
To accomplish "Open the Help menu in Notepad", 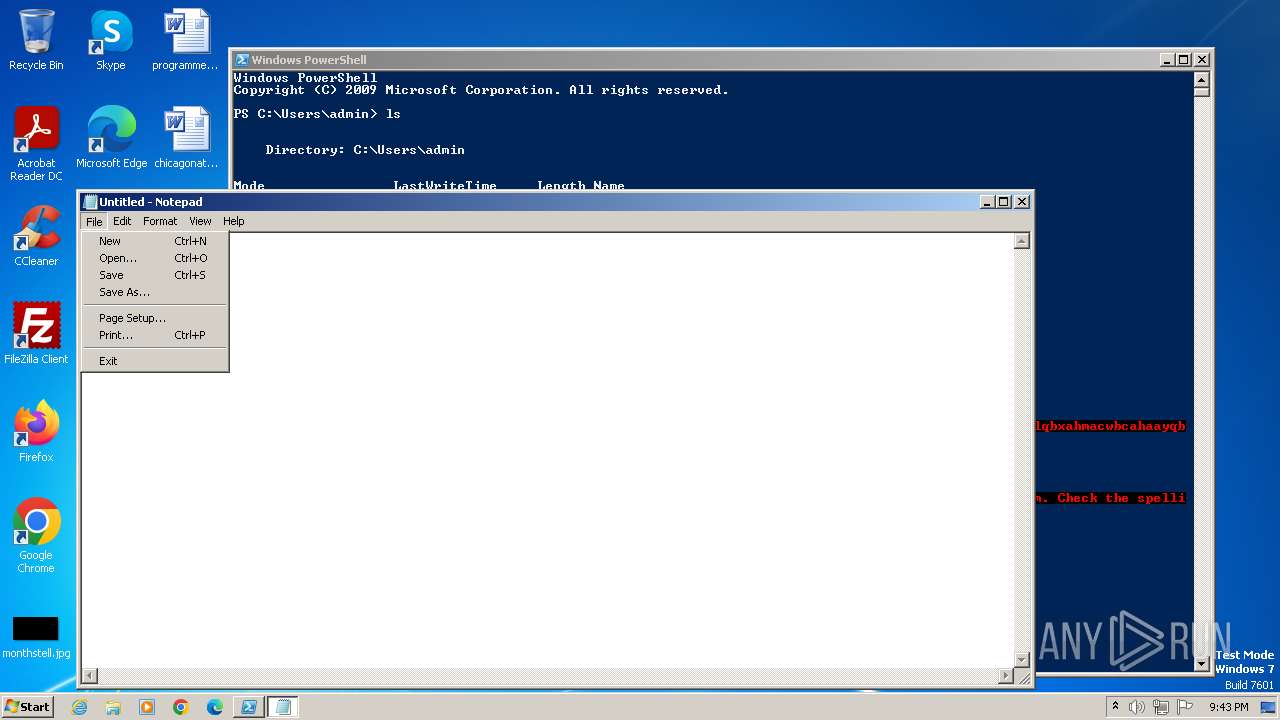I will (x=233, y=221).
